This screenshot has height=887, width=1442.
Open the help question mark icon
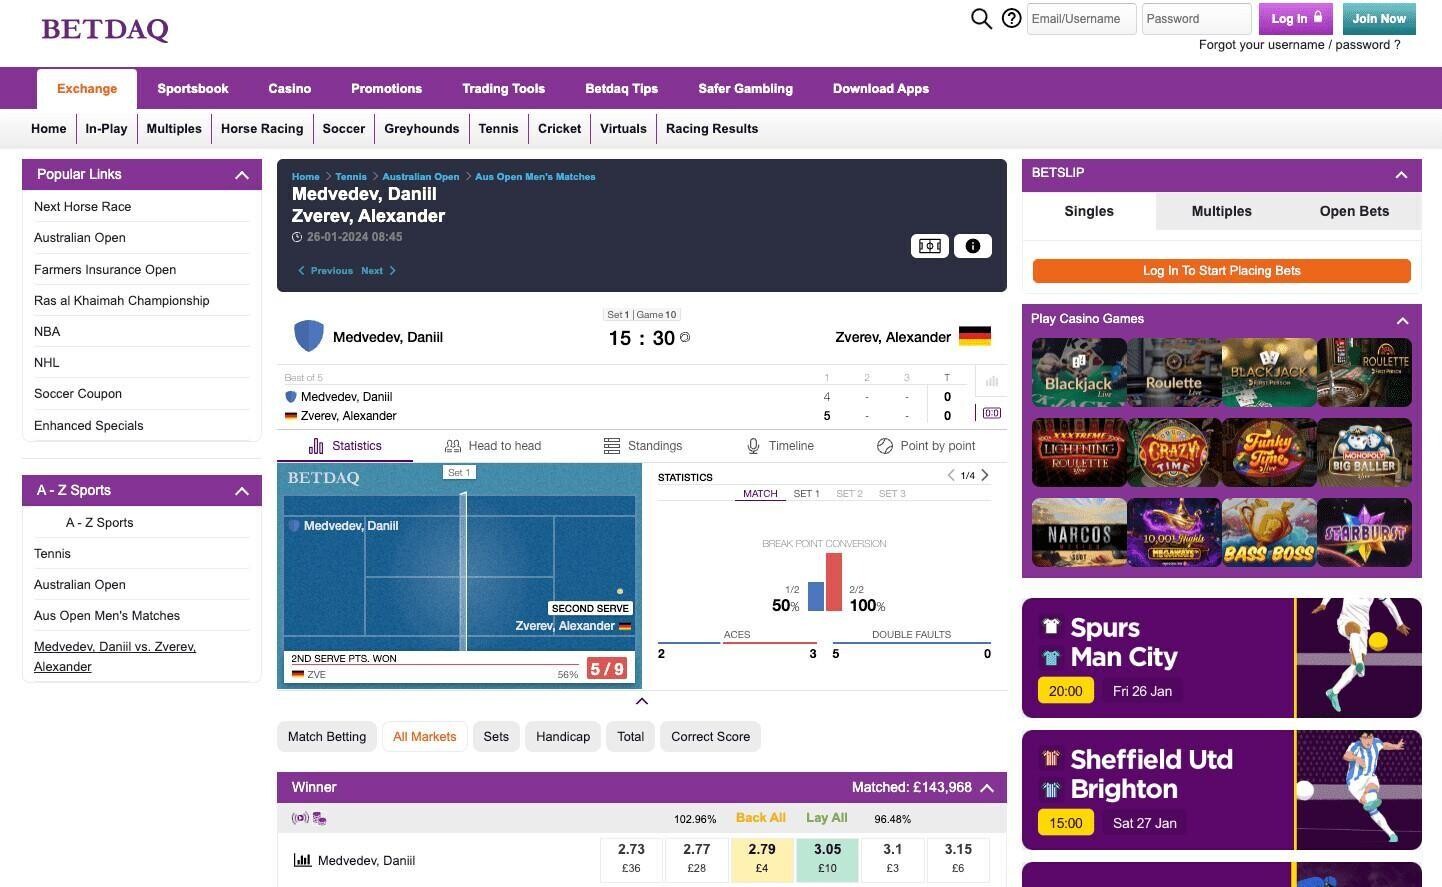(x=1011, y=18)
